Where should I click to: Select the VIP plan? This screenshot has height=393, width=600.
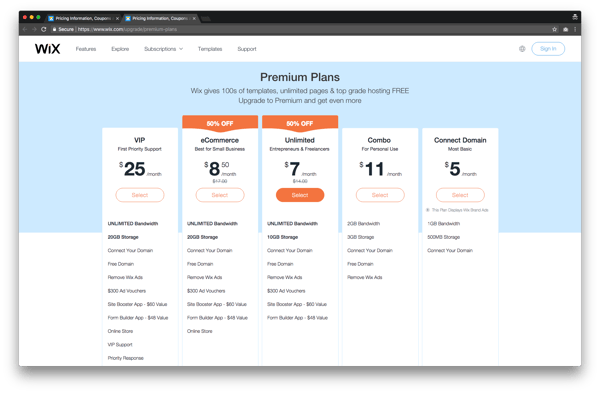[140, 195]
